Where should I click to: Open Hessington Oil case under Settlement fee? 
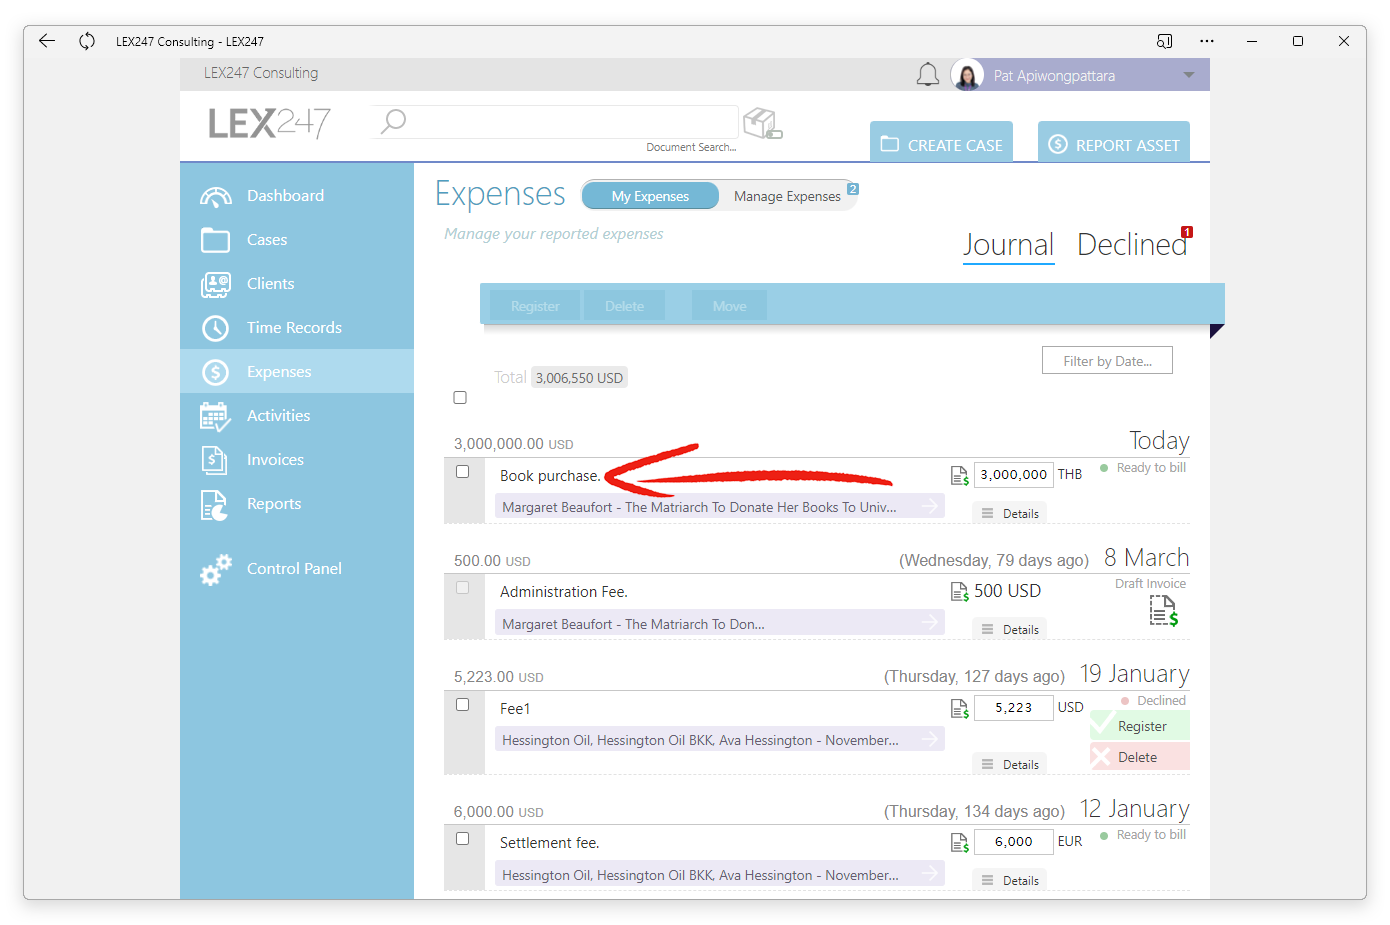click(x=719, y=875)
